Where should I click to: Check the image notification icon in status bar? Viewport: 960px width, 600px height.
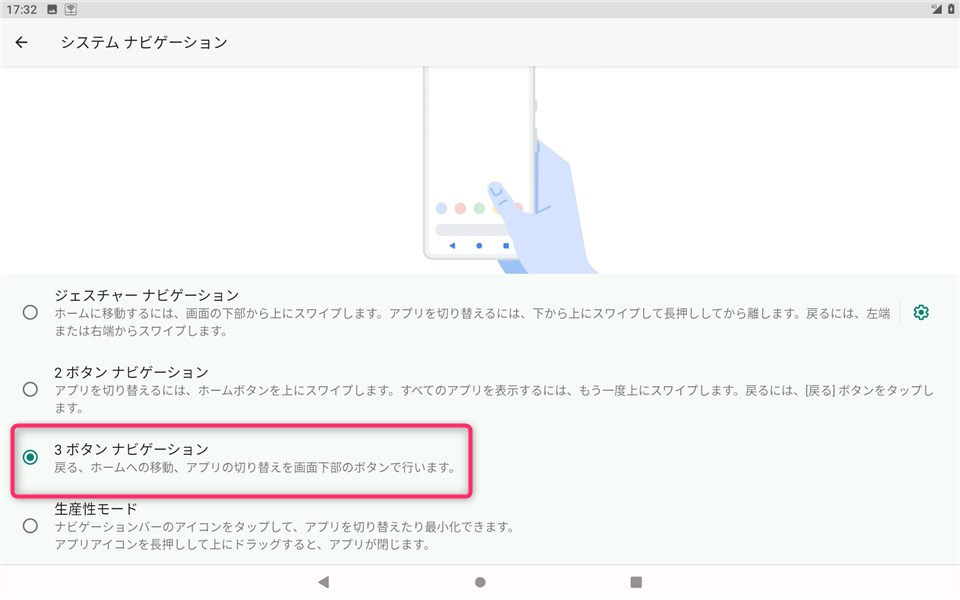click(52, 9)
